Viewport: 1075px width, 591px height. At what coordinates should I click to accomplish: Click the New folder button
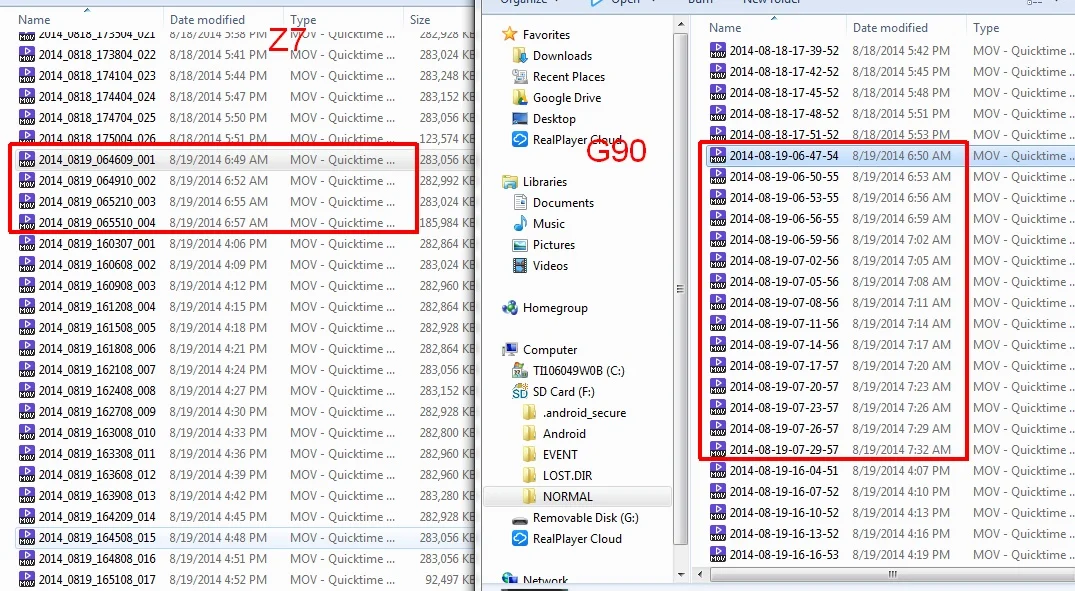(774, 2)
